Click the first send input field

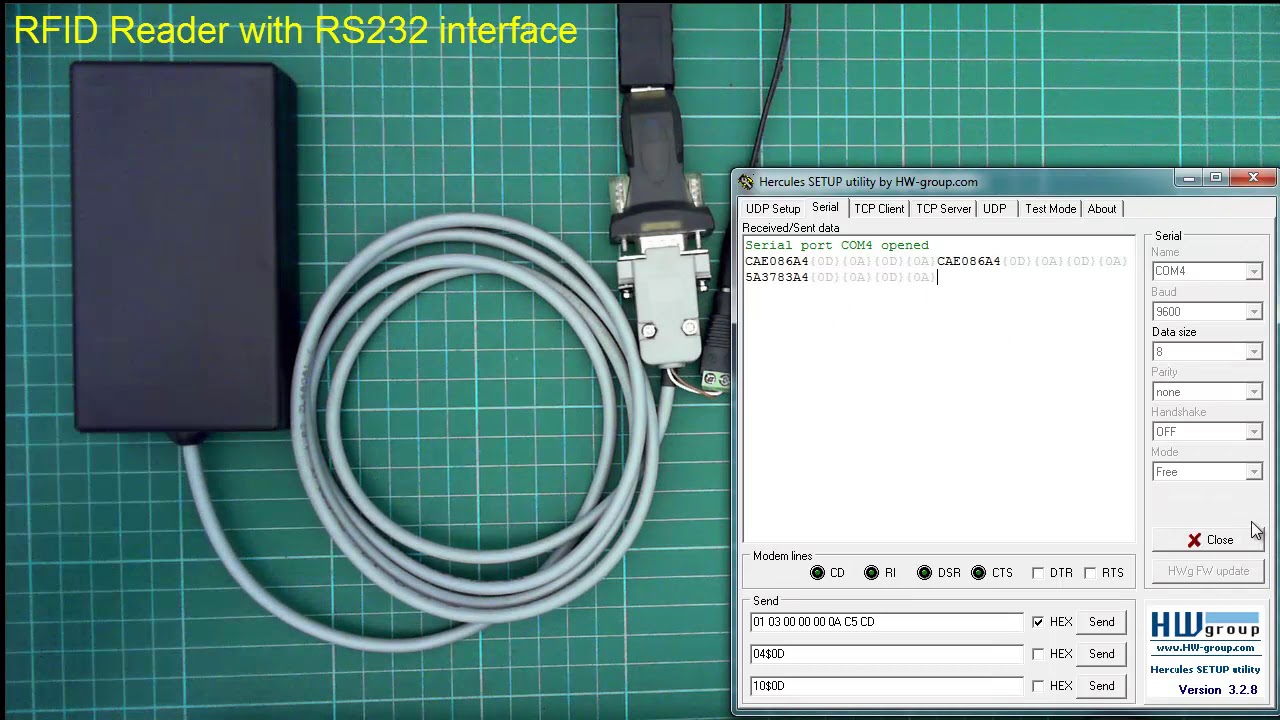(x=887, y=622)
